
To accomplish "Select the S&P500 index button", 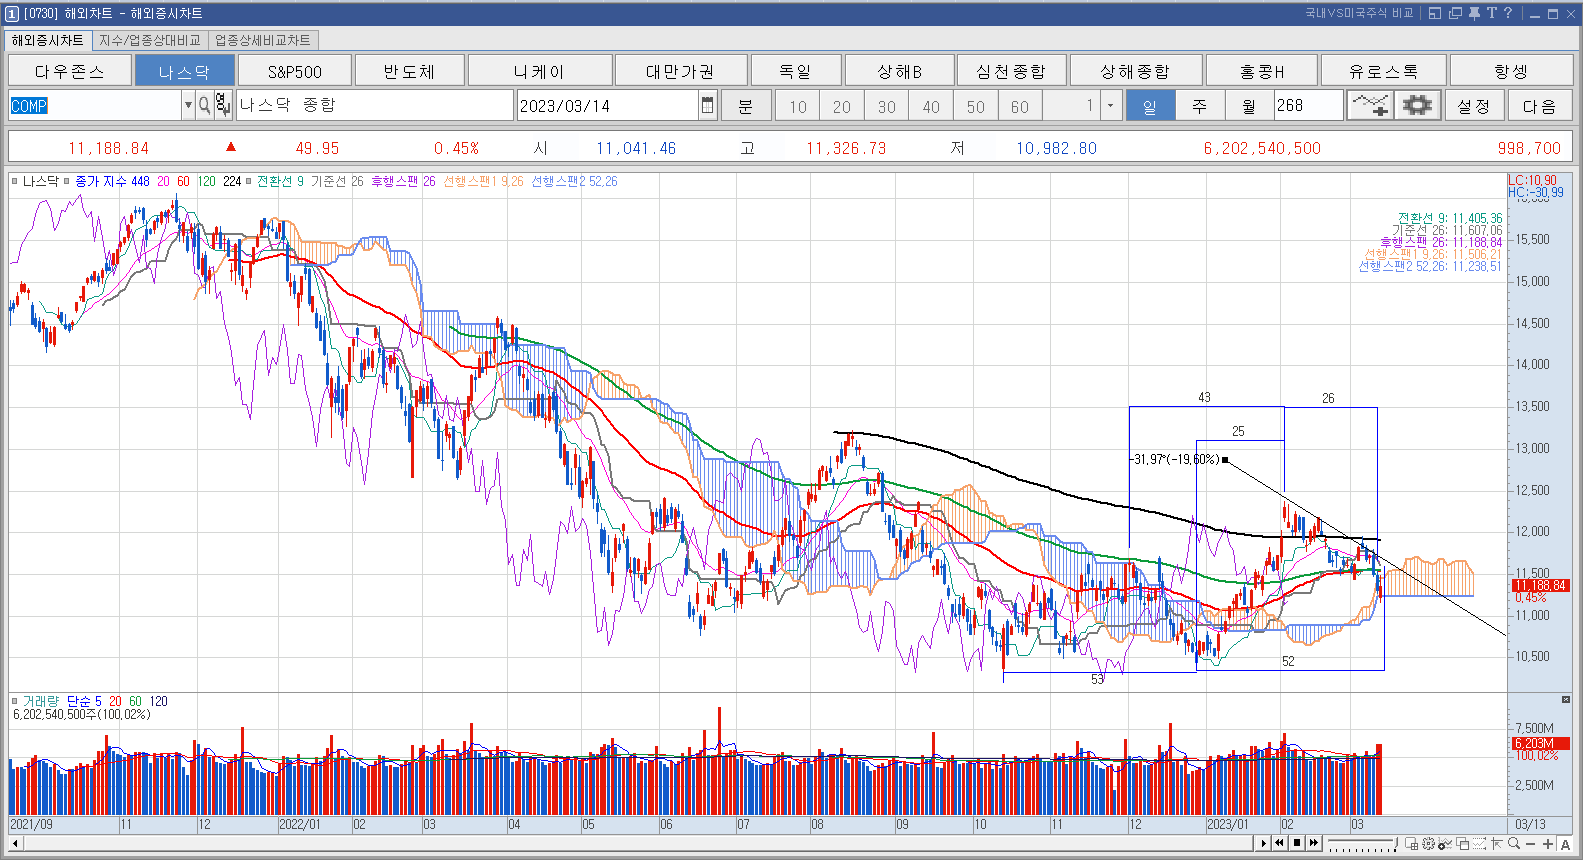I will [x=295, y=71].
